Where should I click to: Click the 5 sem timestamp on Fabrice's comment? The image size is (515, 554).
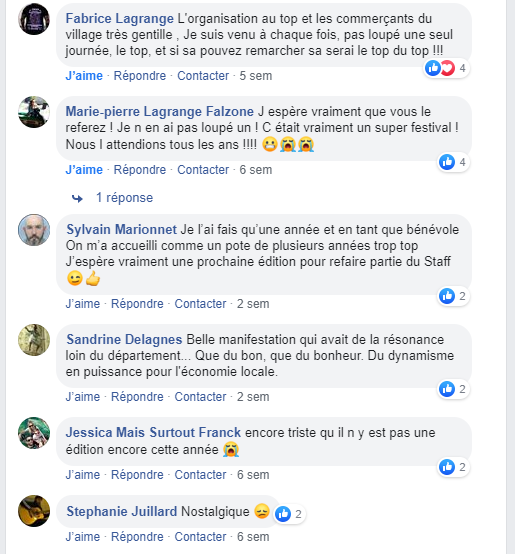[x=256, y=76]
